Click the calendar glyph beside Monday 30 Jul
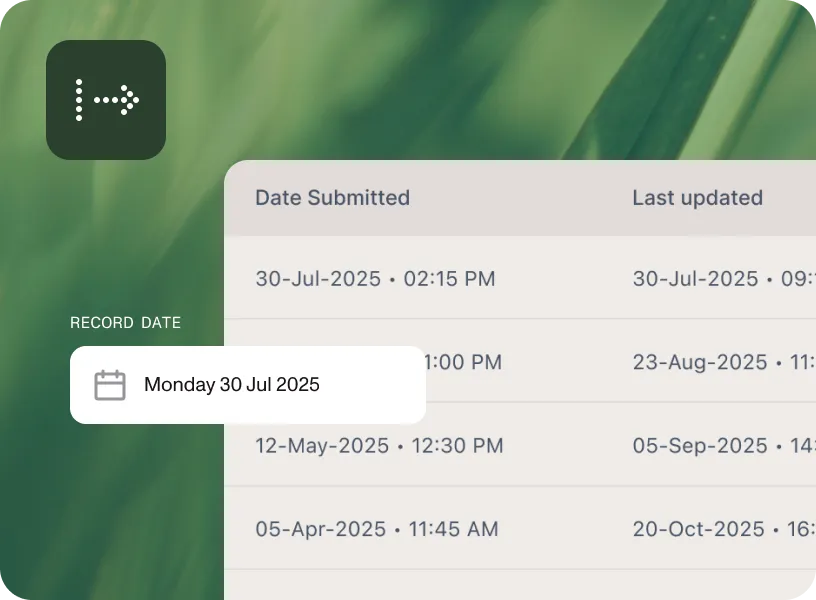 110,384
